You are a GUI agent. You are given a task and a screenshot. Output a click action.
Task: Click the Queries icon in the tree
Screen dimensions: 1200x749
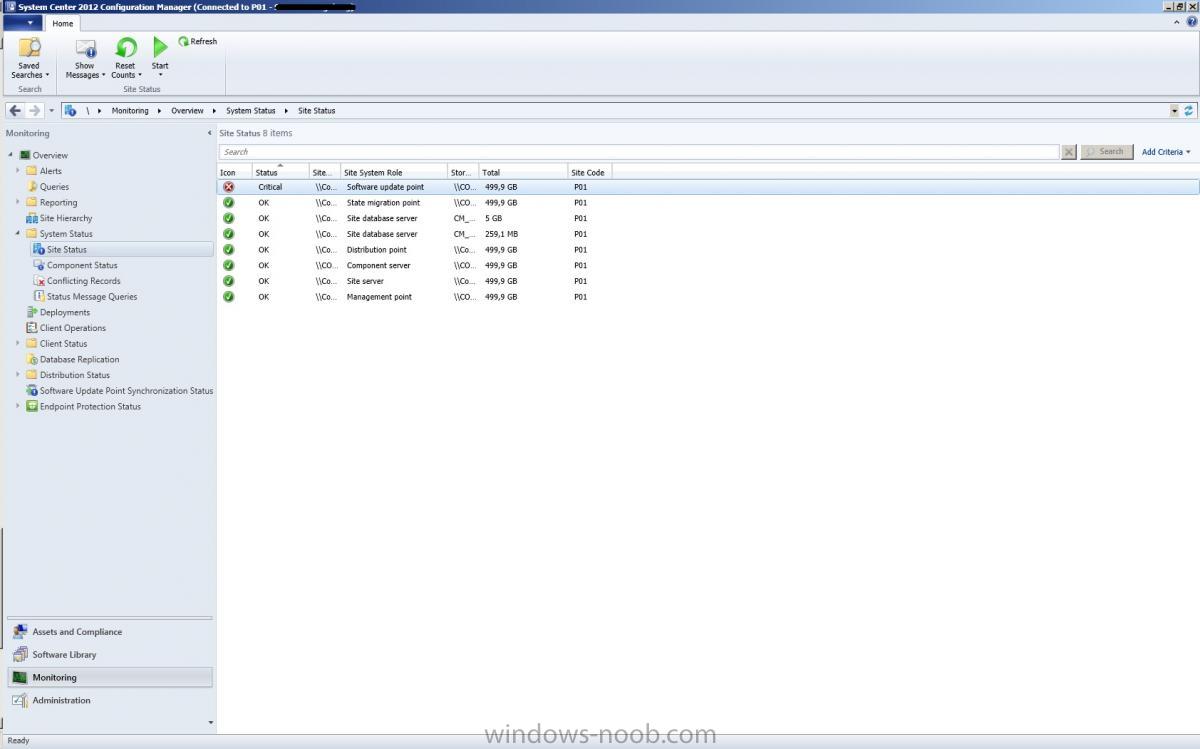[32, 187]
